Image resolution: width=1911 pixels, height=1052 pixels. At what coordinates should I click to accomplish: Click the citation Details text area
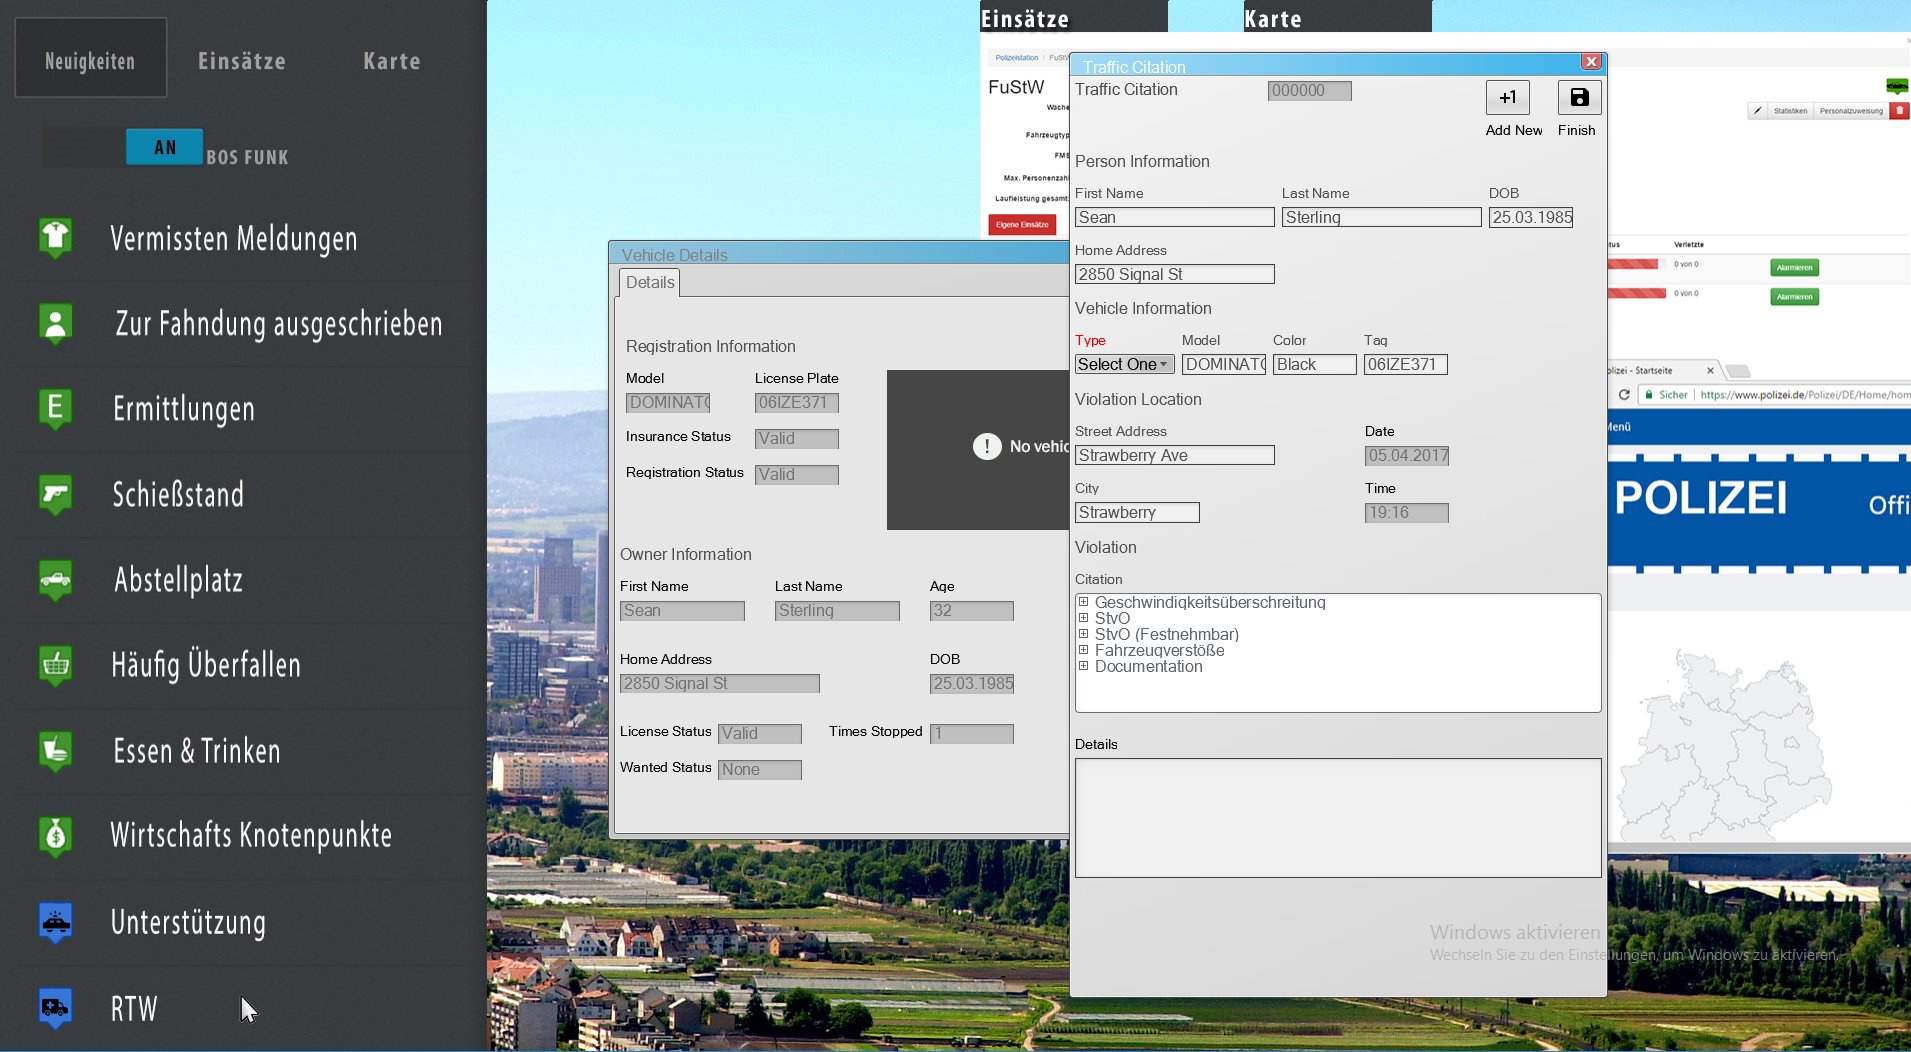coord(1337,817)
